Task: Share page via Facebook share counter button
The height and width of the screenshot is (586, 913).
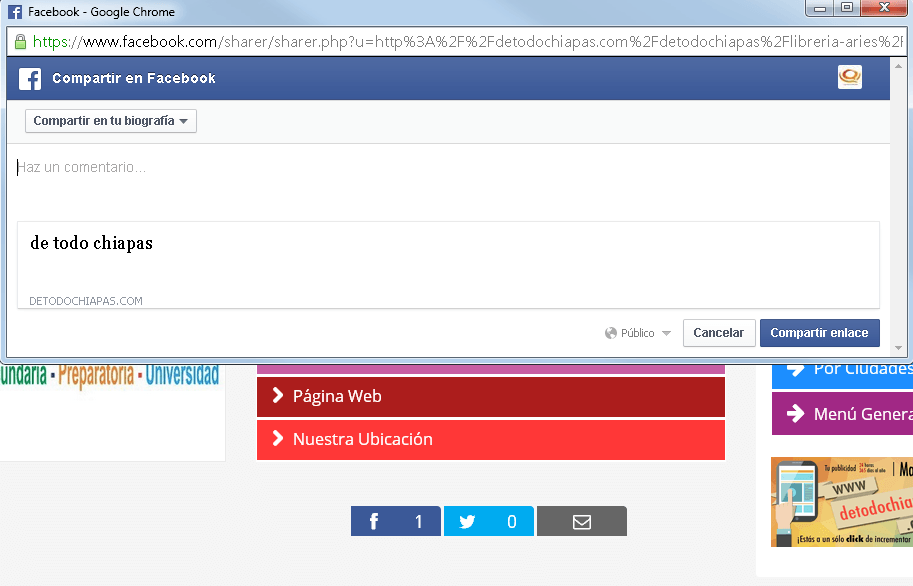Action: (396, 521)
